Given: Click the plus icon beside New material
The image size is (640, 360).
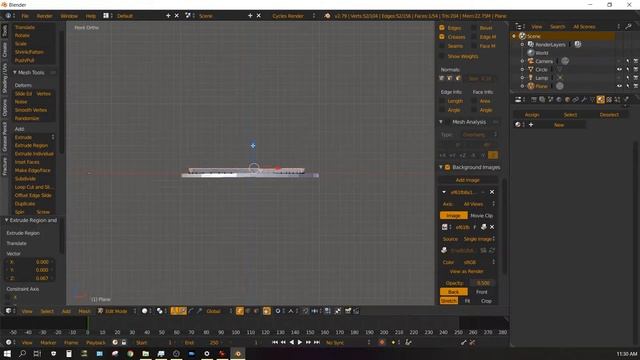Looking at the screenshot, I should click(x=531, y=124).
